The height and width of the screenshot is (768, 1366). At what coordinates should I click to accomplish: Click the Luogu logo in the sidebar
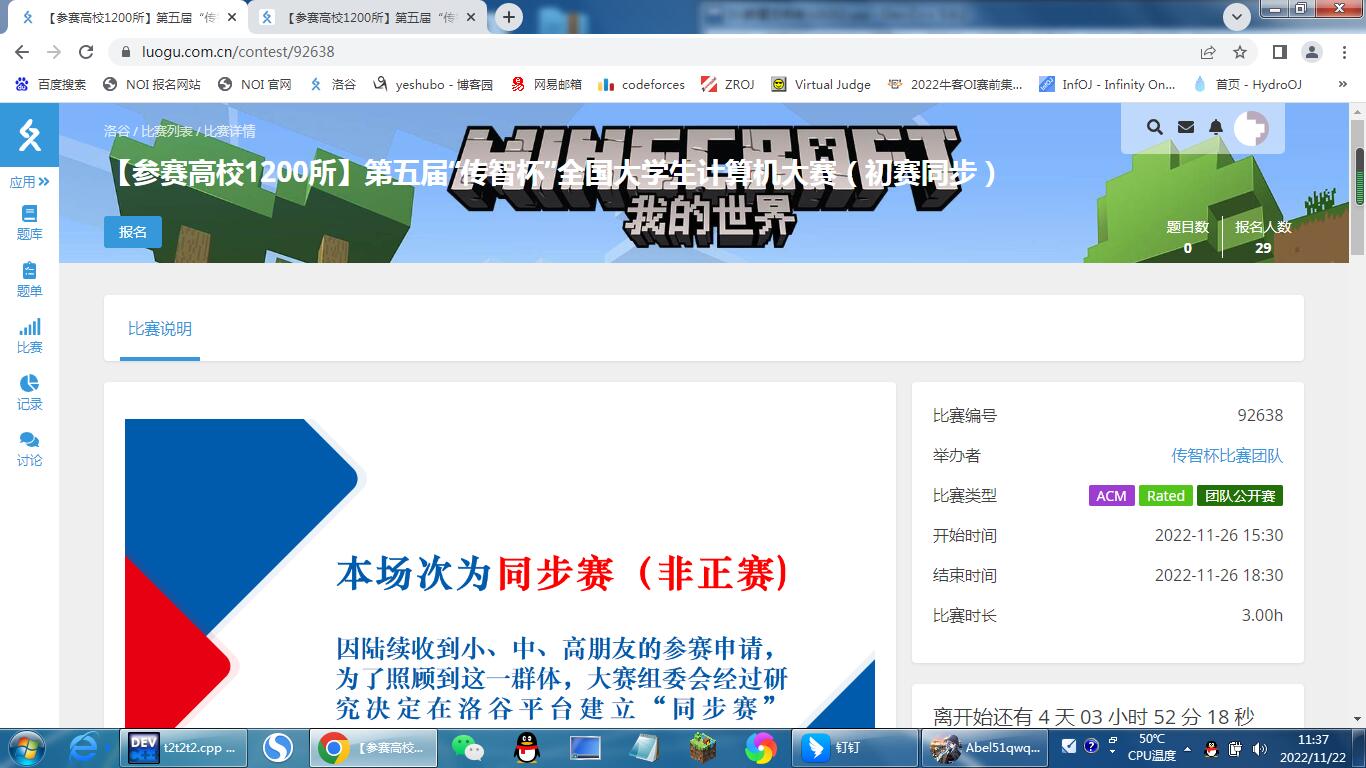tap(29, 135)
